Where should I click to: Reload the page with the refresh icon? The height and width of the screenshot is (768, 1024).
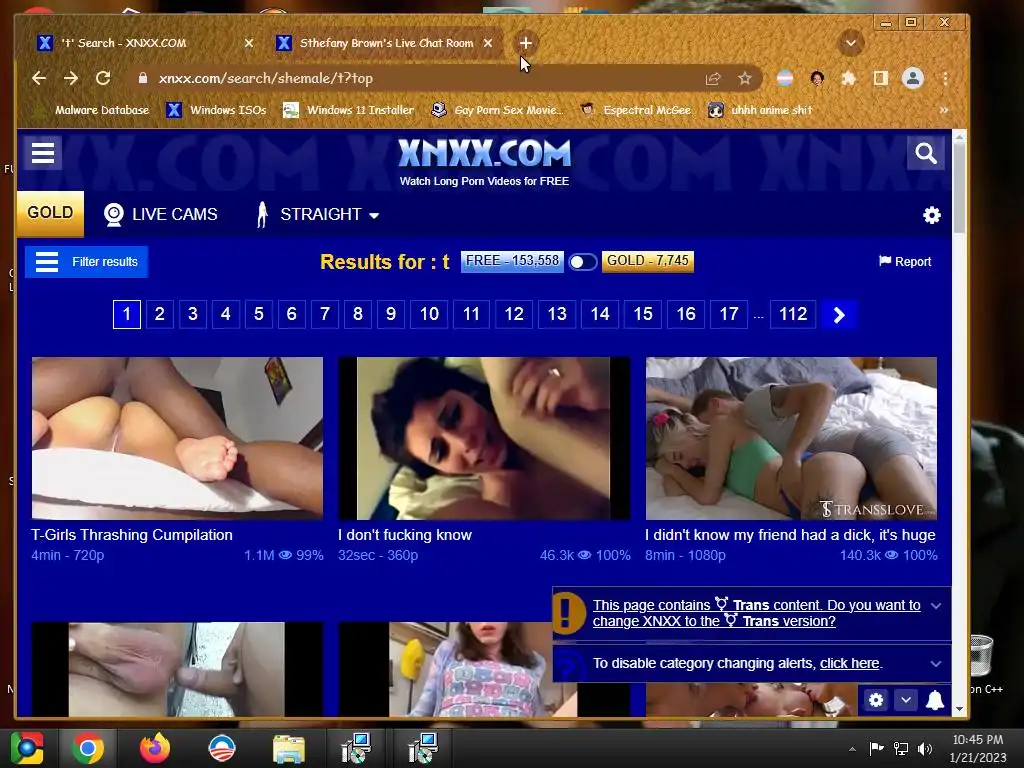click(103, 78)
